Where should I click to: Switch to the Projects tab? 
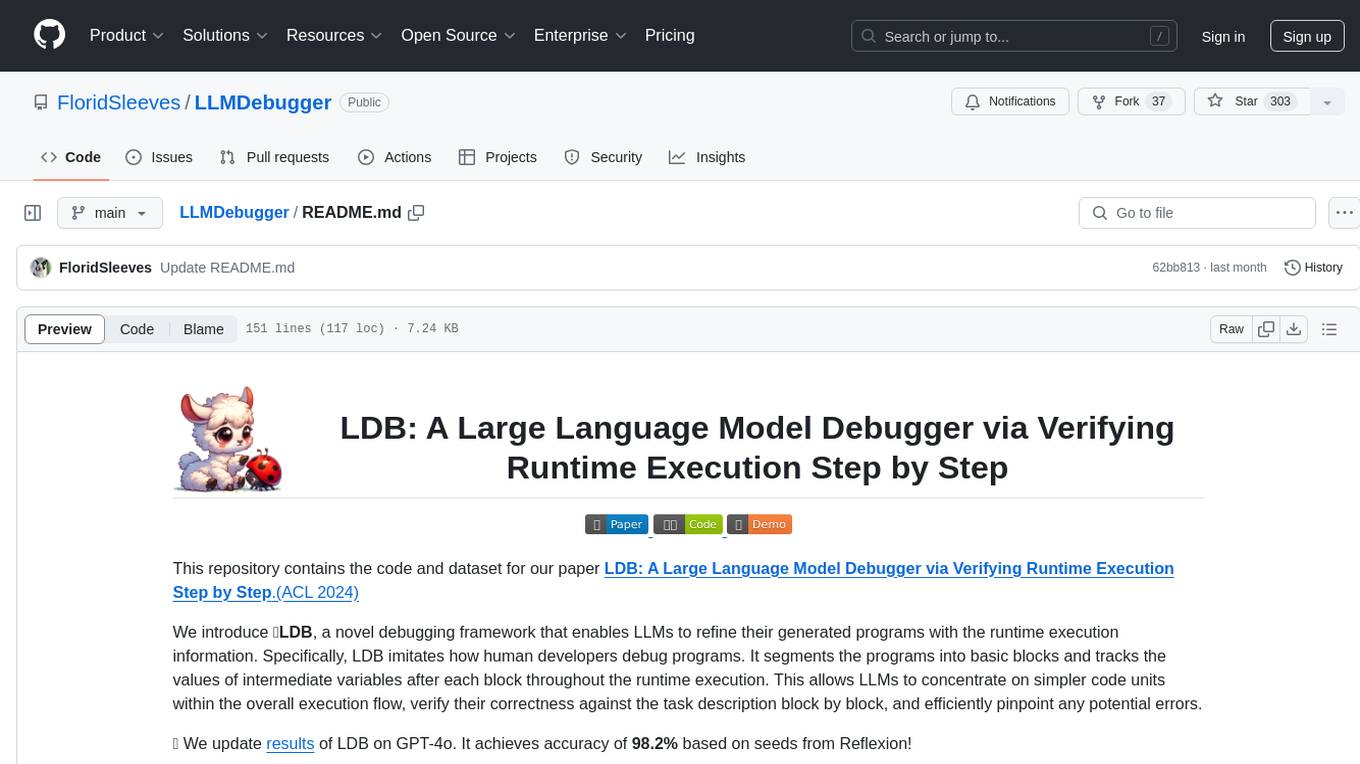pyautogui.click(x=498, y=157)
